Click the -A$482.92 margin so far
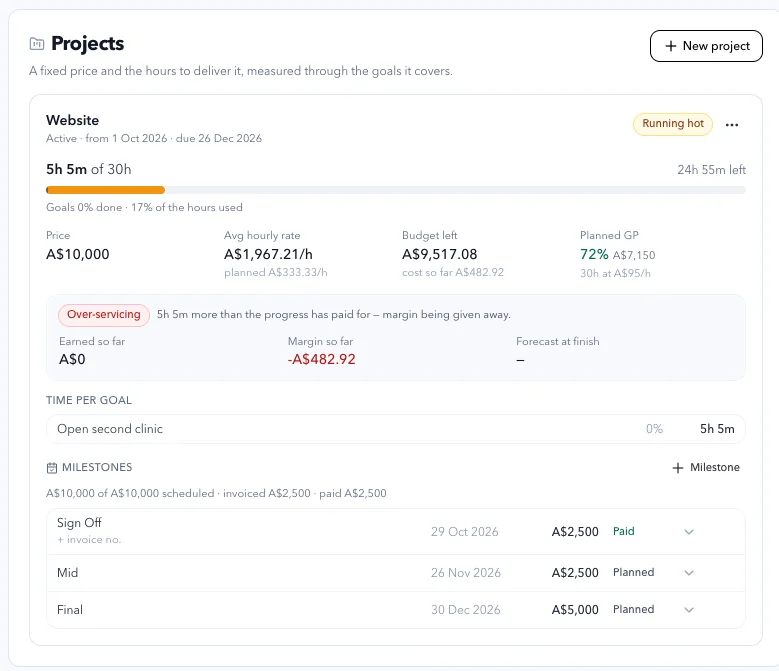779x671 pixels. (x=321, y=359)
